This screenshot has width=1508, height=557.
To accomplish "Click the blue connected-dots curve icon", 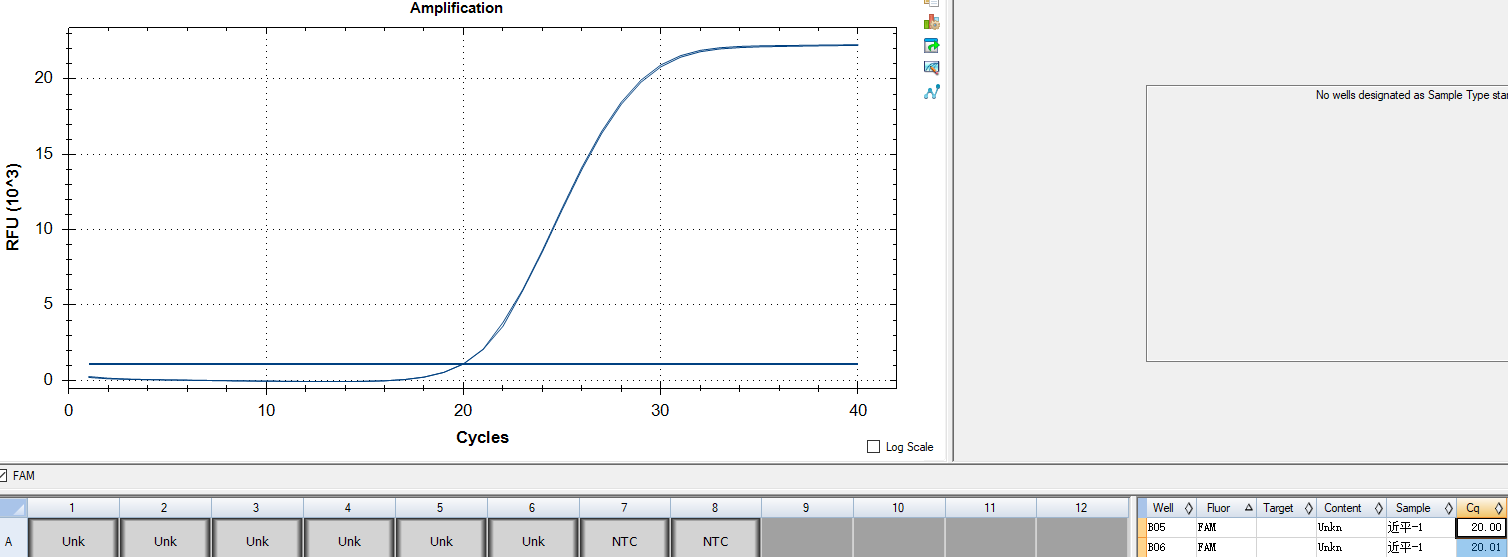I will (x=932, y=92).
